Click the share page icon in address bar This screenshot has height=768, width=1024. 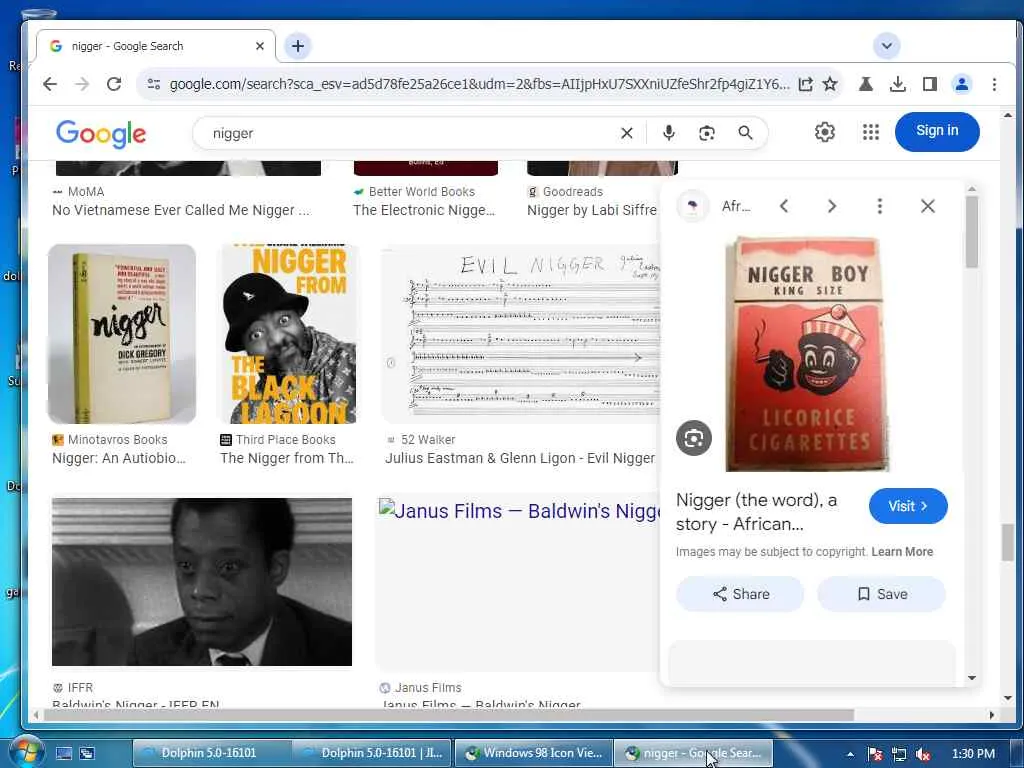tap(805, 84)
